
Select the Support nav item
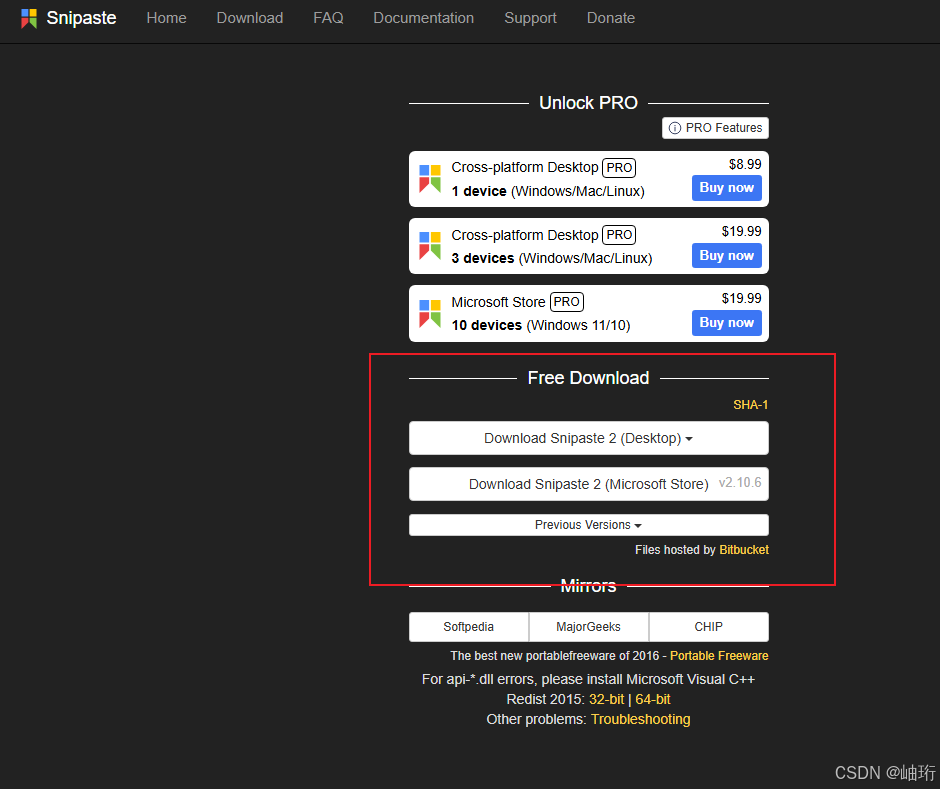tap(530, 18)
